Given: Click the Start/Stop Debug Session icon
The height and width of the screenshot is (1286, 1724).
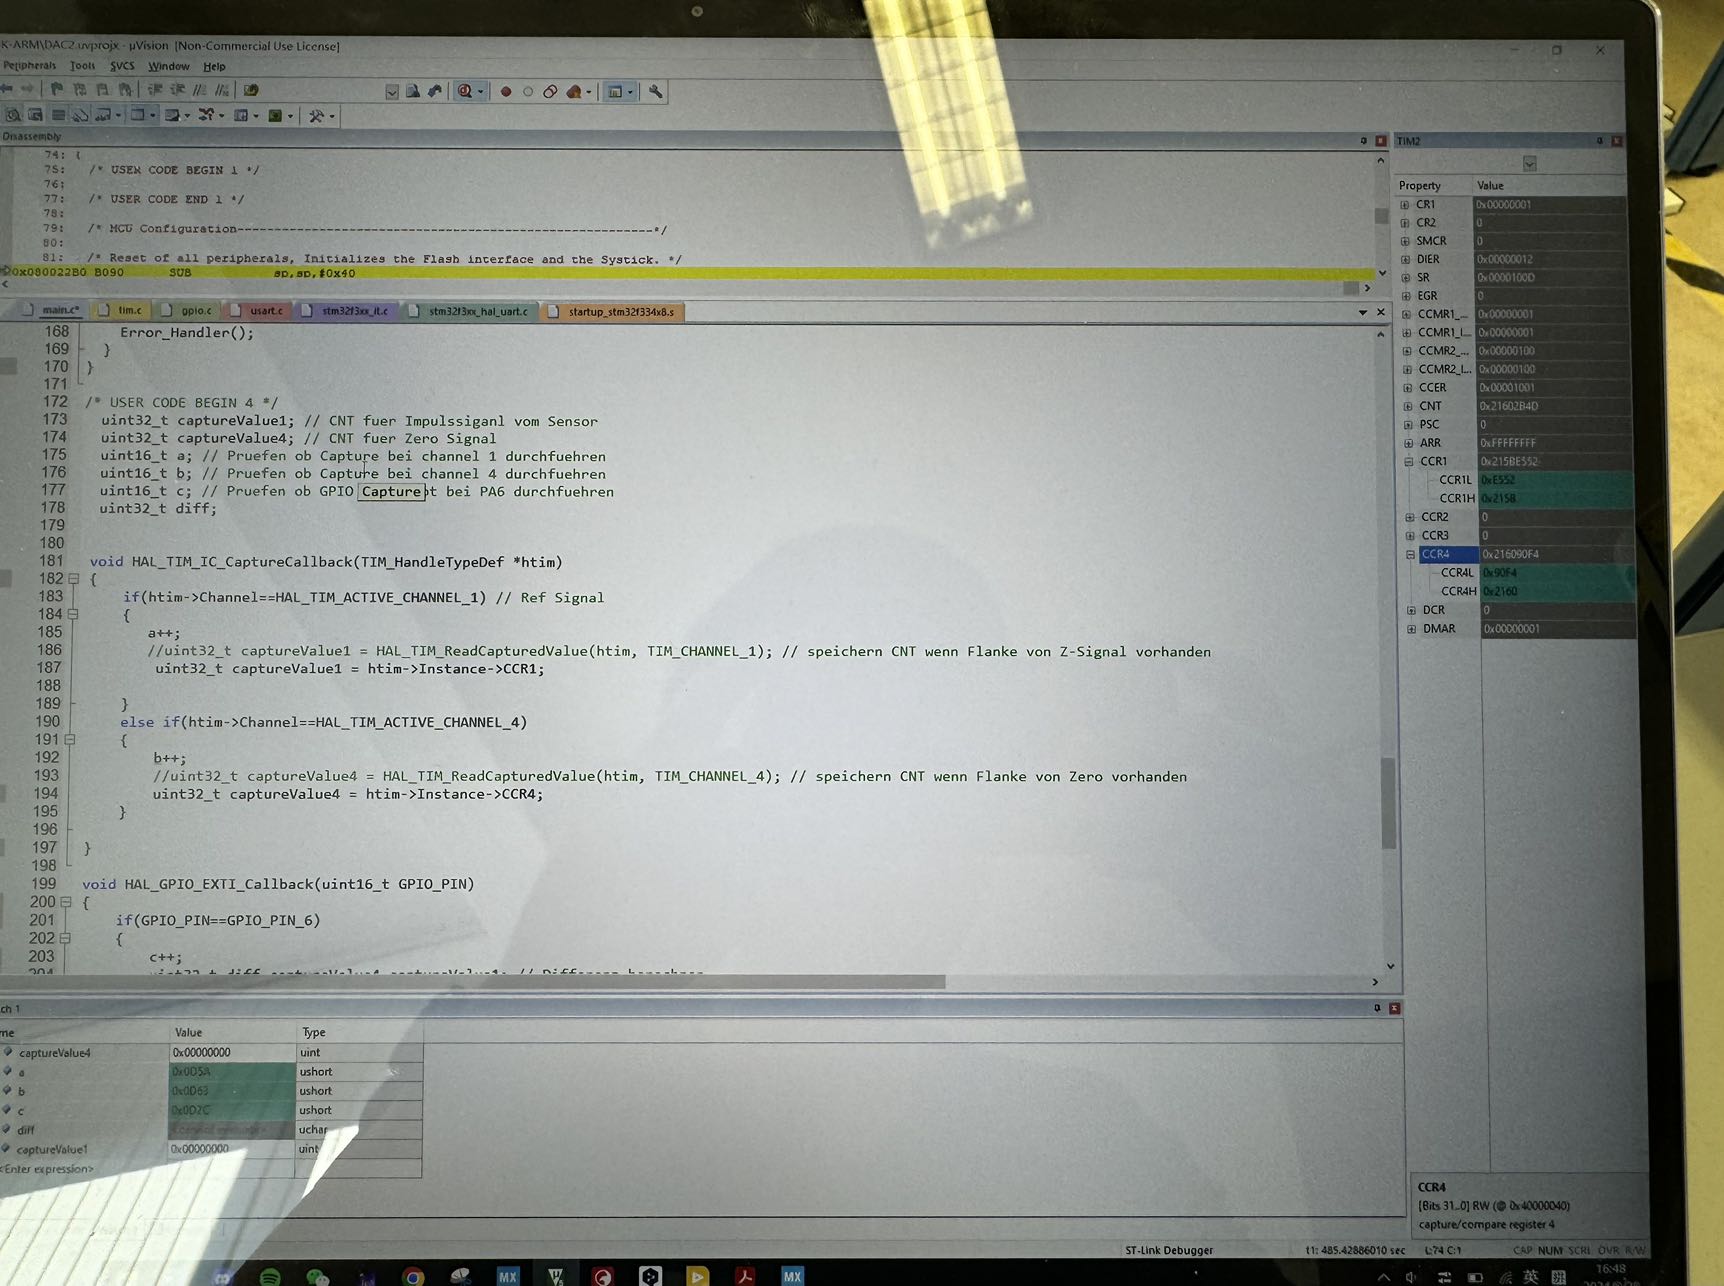Looking at the screenshot, I should click(466, 91).
